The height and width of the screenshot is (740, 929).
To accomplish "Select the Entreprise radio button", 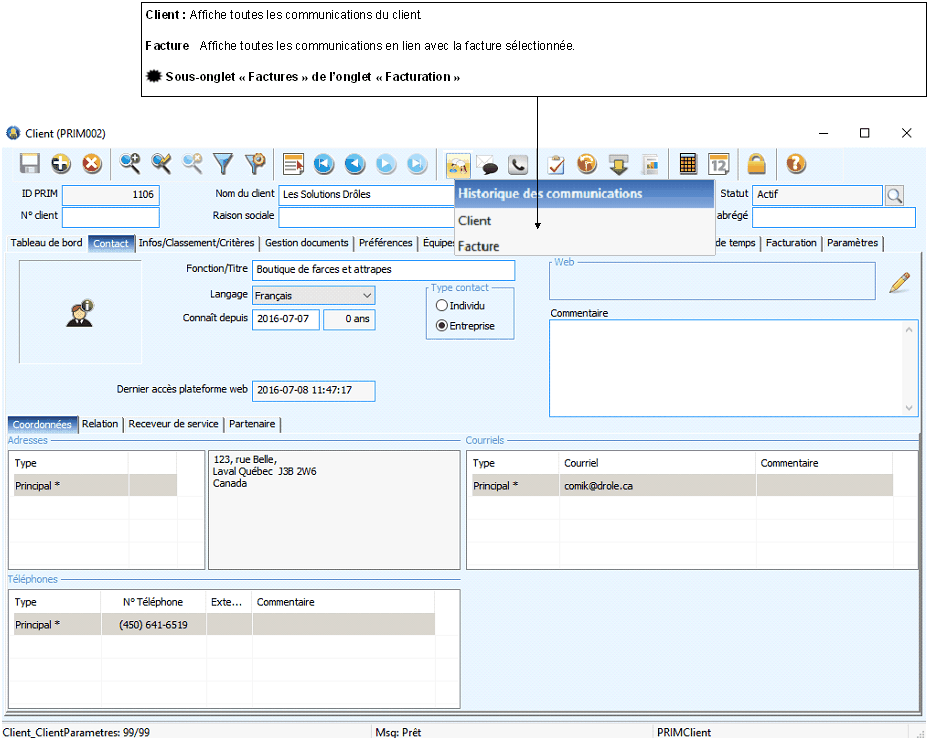I will tap(442, 326).
